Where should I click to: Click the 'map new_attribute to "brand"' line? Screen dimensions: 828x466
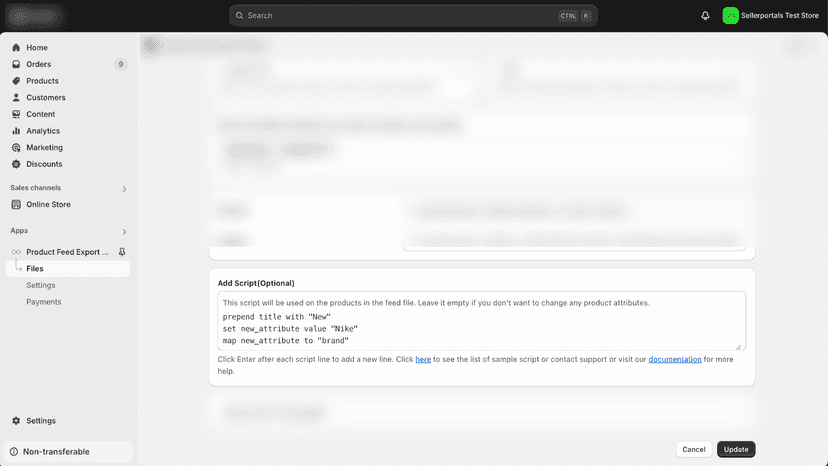pos(286,341)
